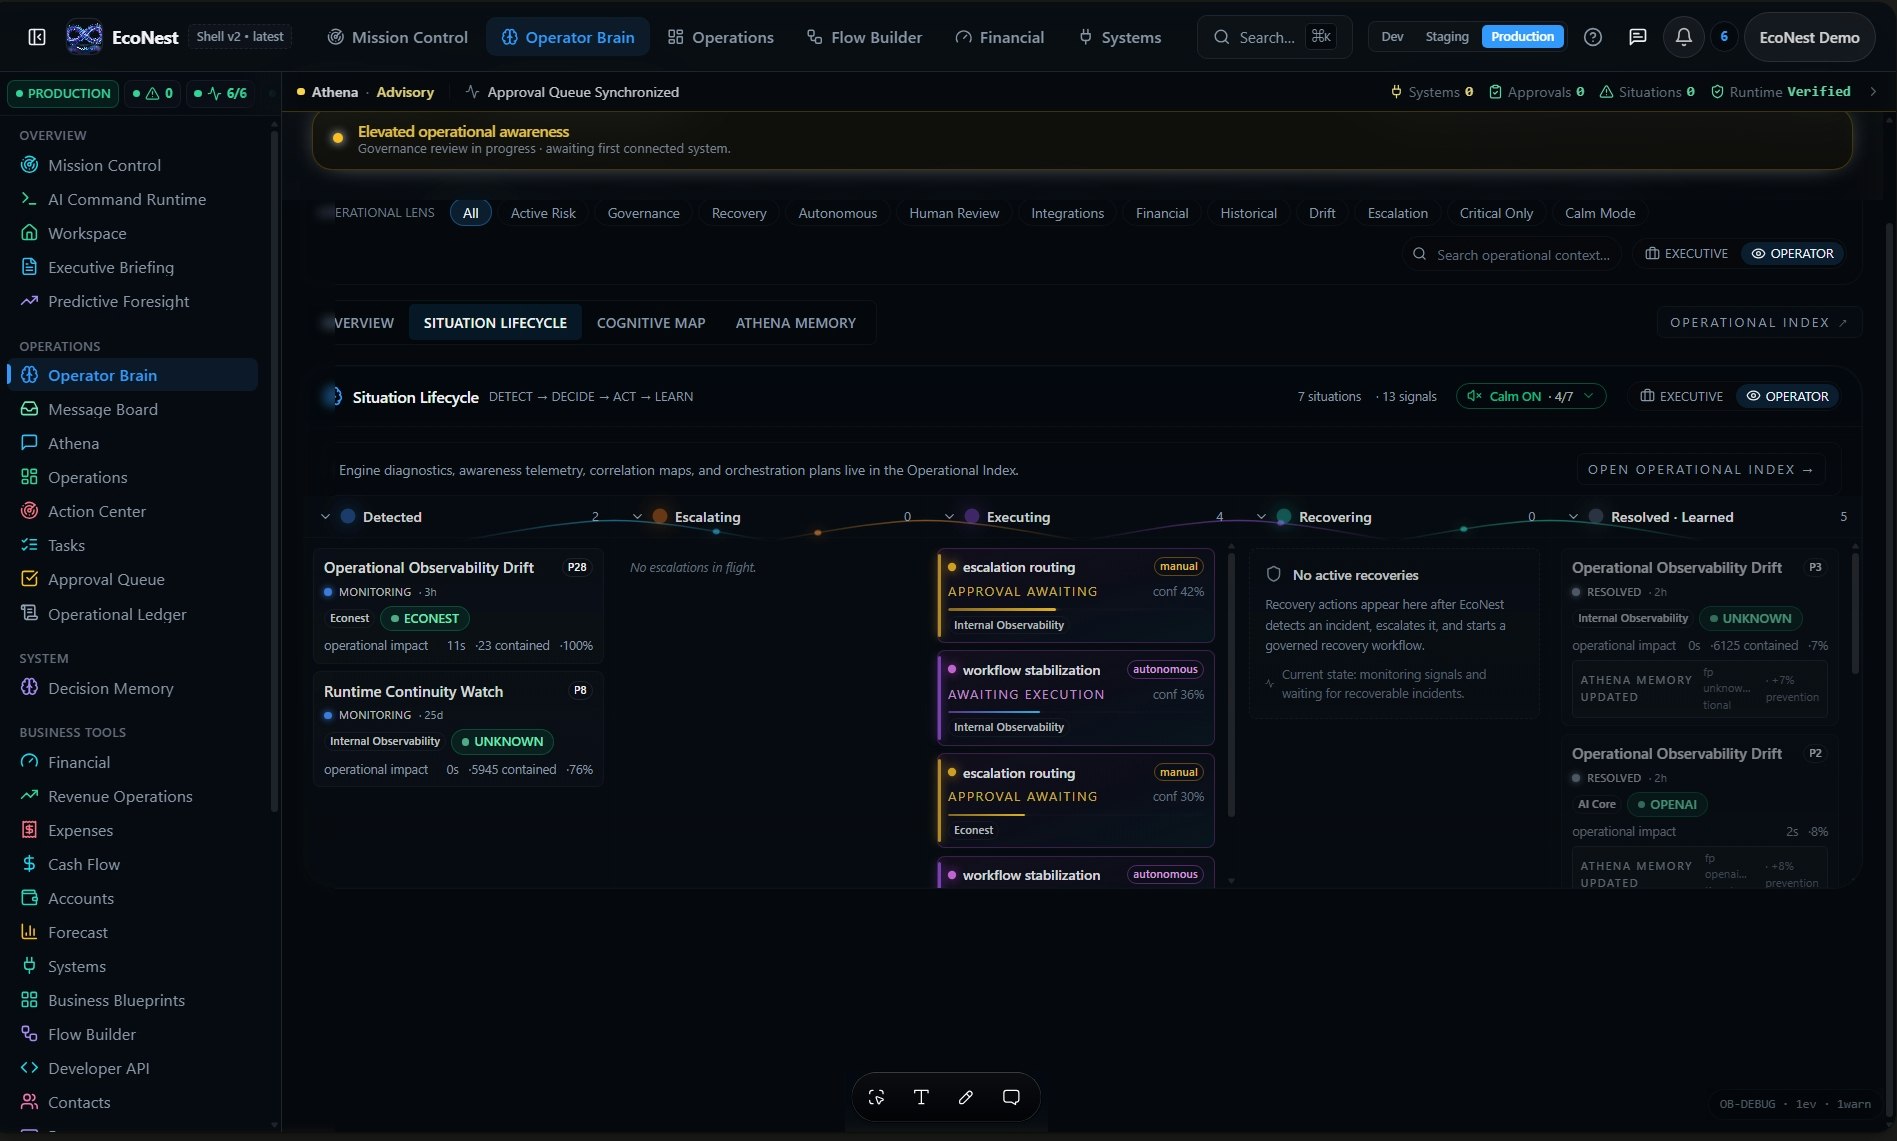1897x1141 pixels.
Task: Open the help question-mark icon
Action: [1593, 37]
